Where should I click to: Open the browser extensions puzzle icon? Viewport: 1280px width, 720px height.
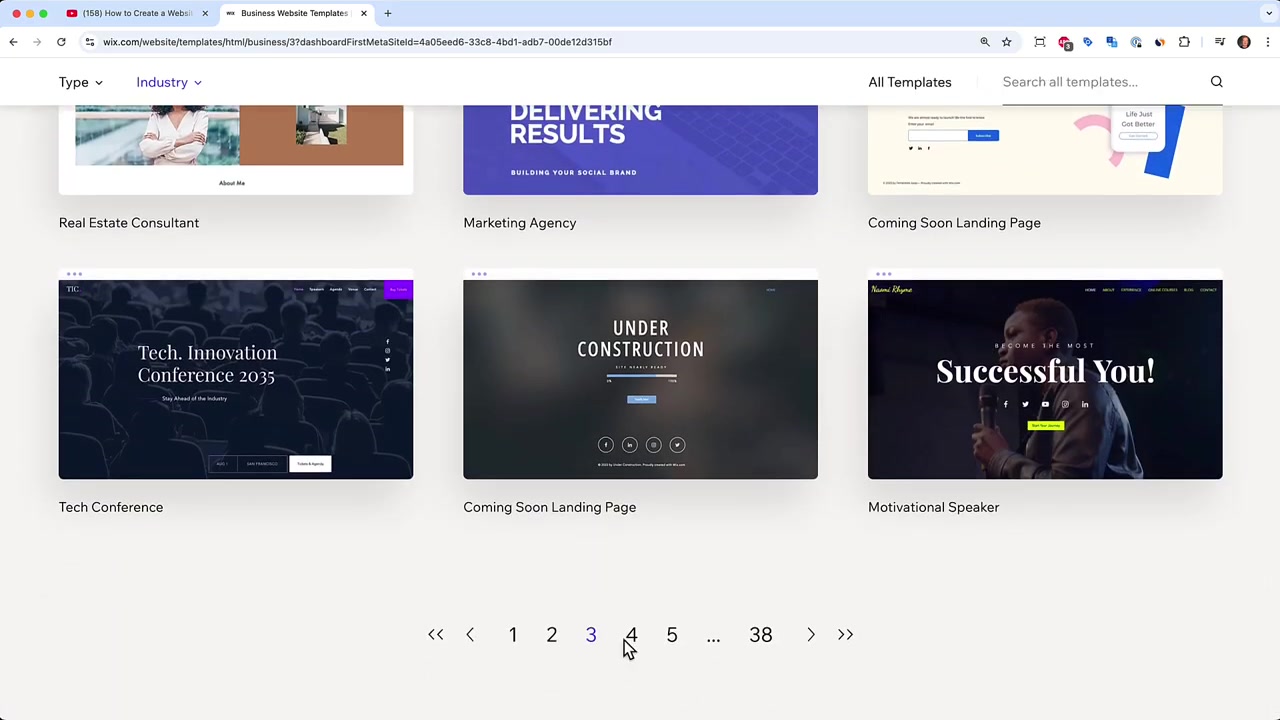coord(1184,42)
